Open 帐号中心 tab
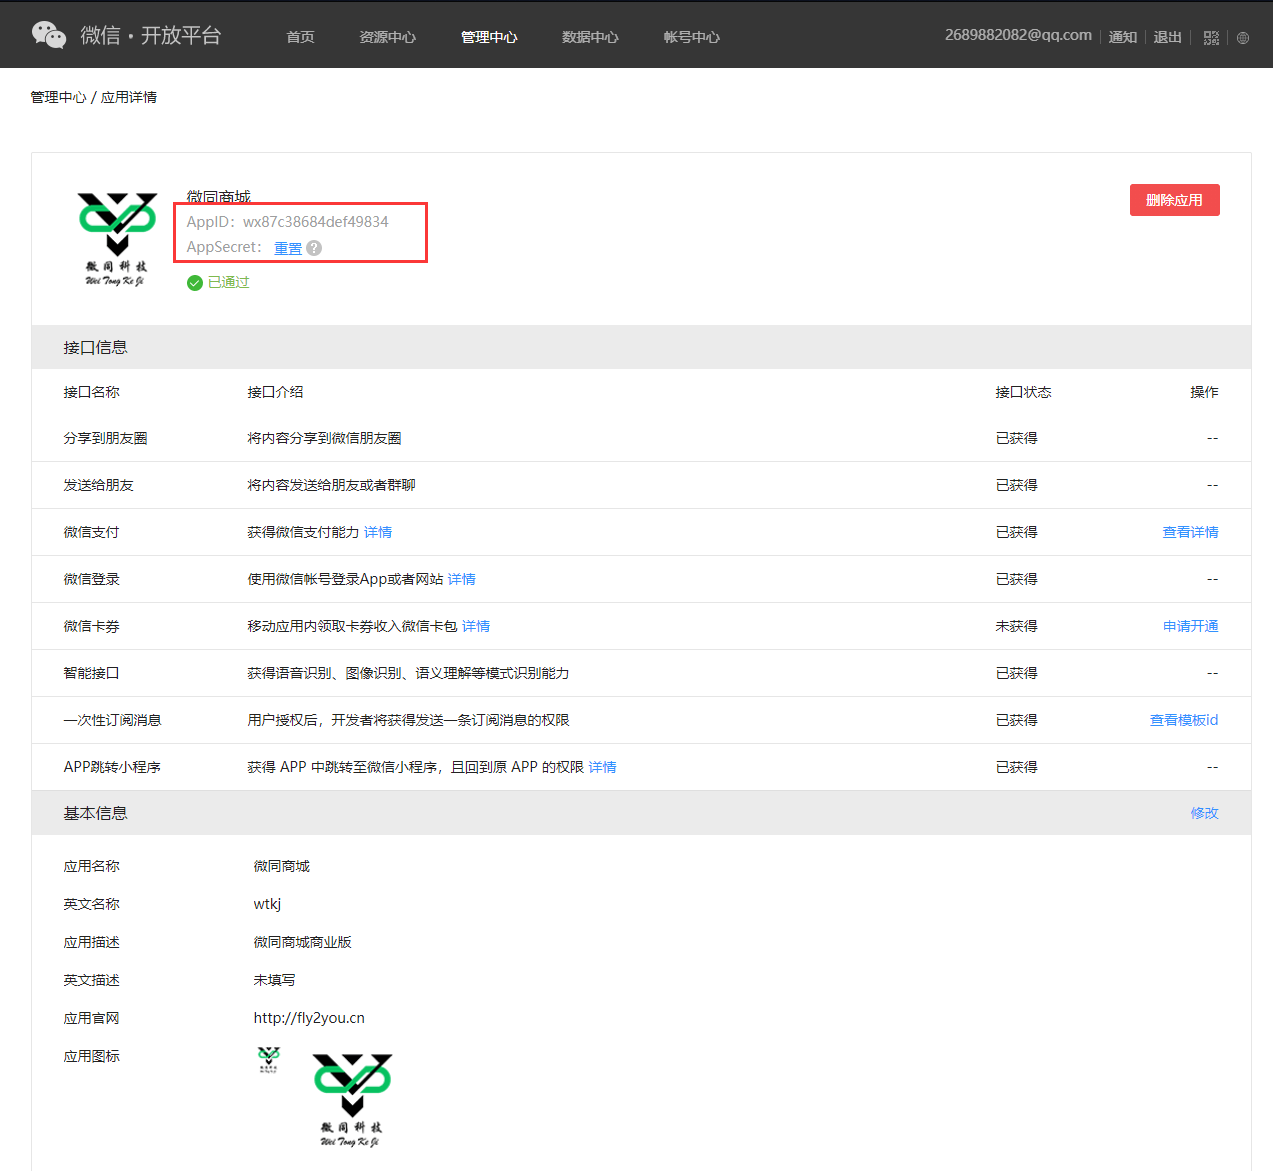The image size is (1273, 1171). click(x=691, y=37)
